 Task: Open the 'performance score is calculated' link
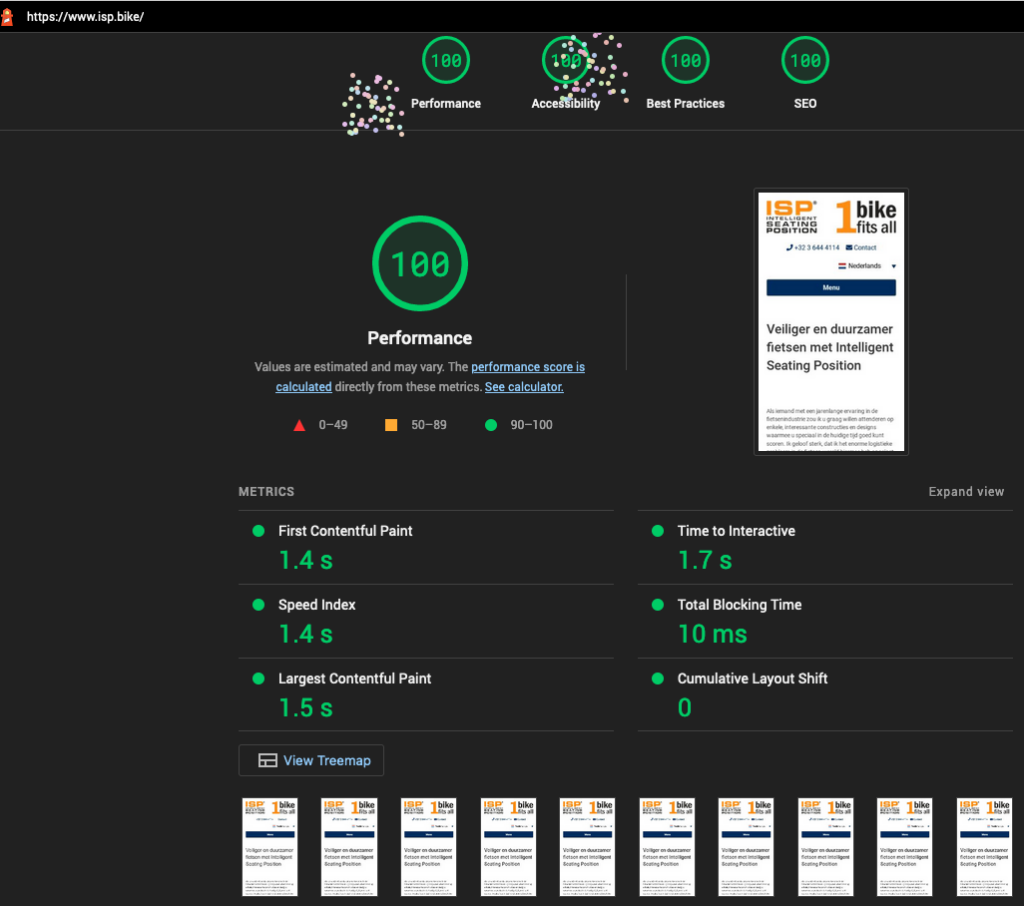pyautogui.click(x=527, y=368)
